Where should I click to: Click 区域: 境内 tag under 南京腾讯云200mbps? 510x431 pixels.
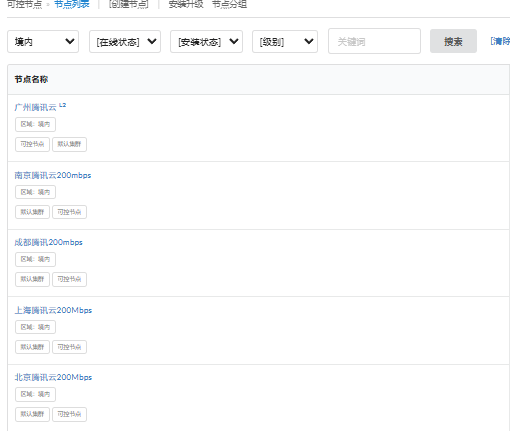click(x=35, y=192)
